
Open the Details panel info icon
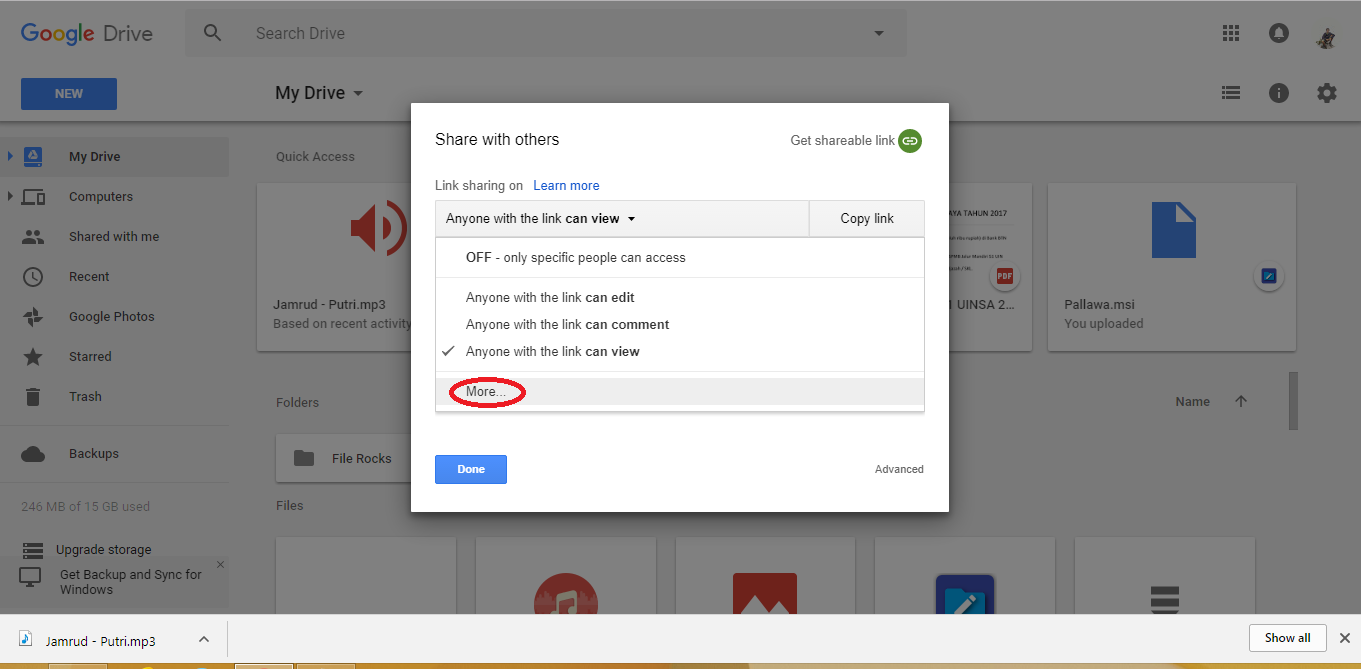(1279, 92)
